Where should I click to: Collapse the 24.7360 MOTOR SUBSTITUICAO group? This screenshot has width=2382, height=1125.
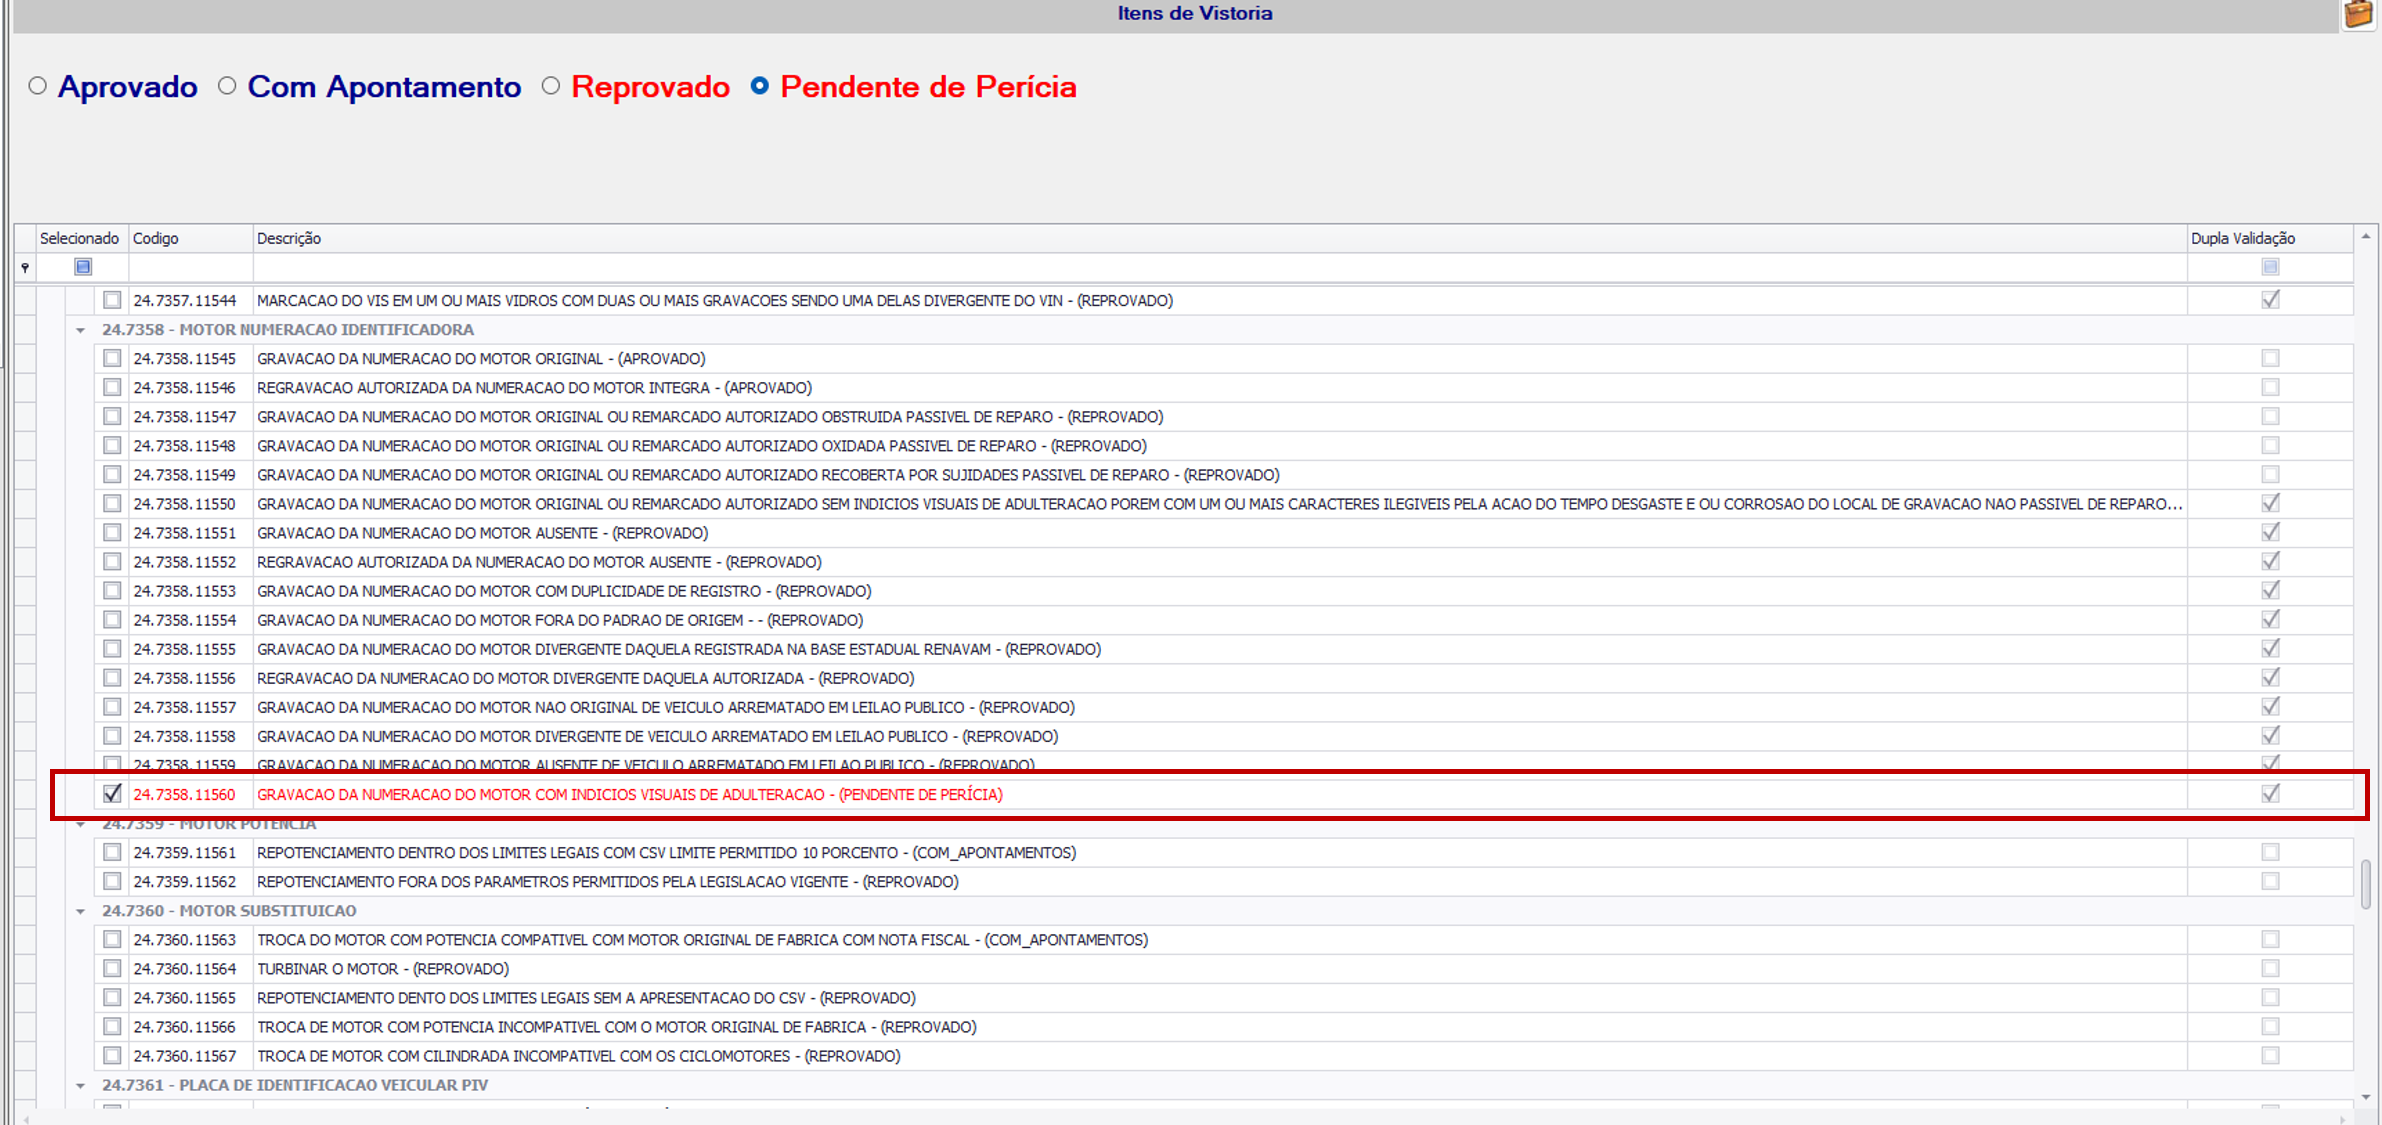click(x=80, y=911)
